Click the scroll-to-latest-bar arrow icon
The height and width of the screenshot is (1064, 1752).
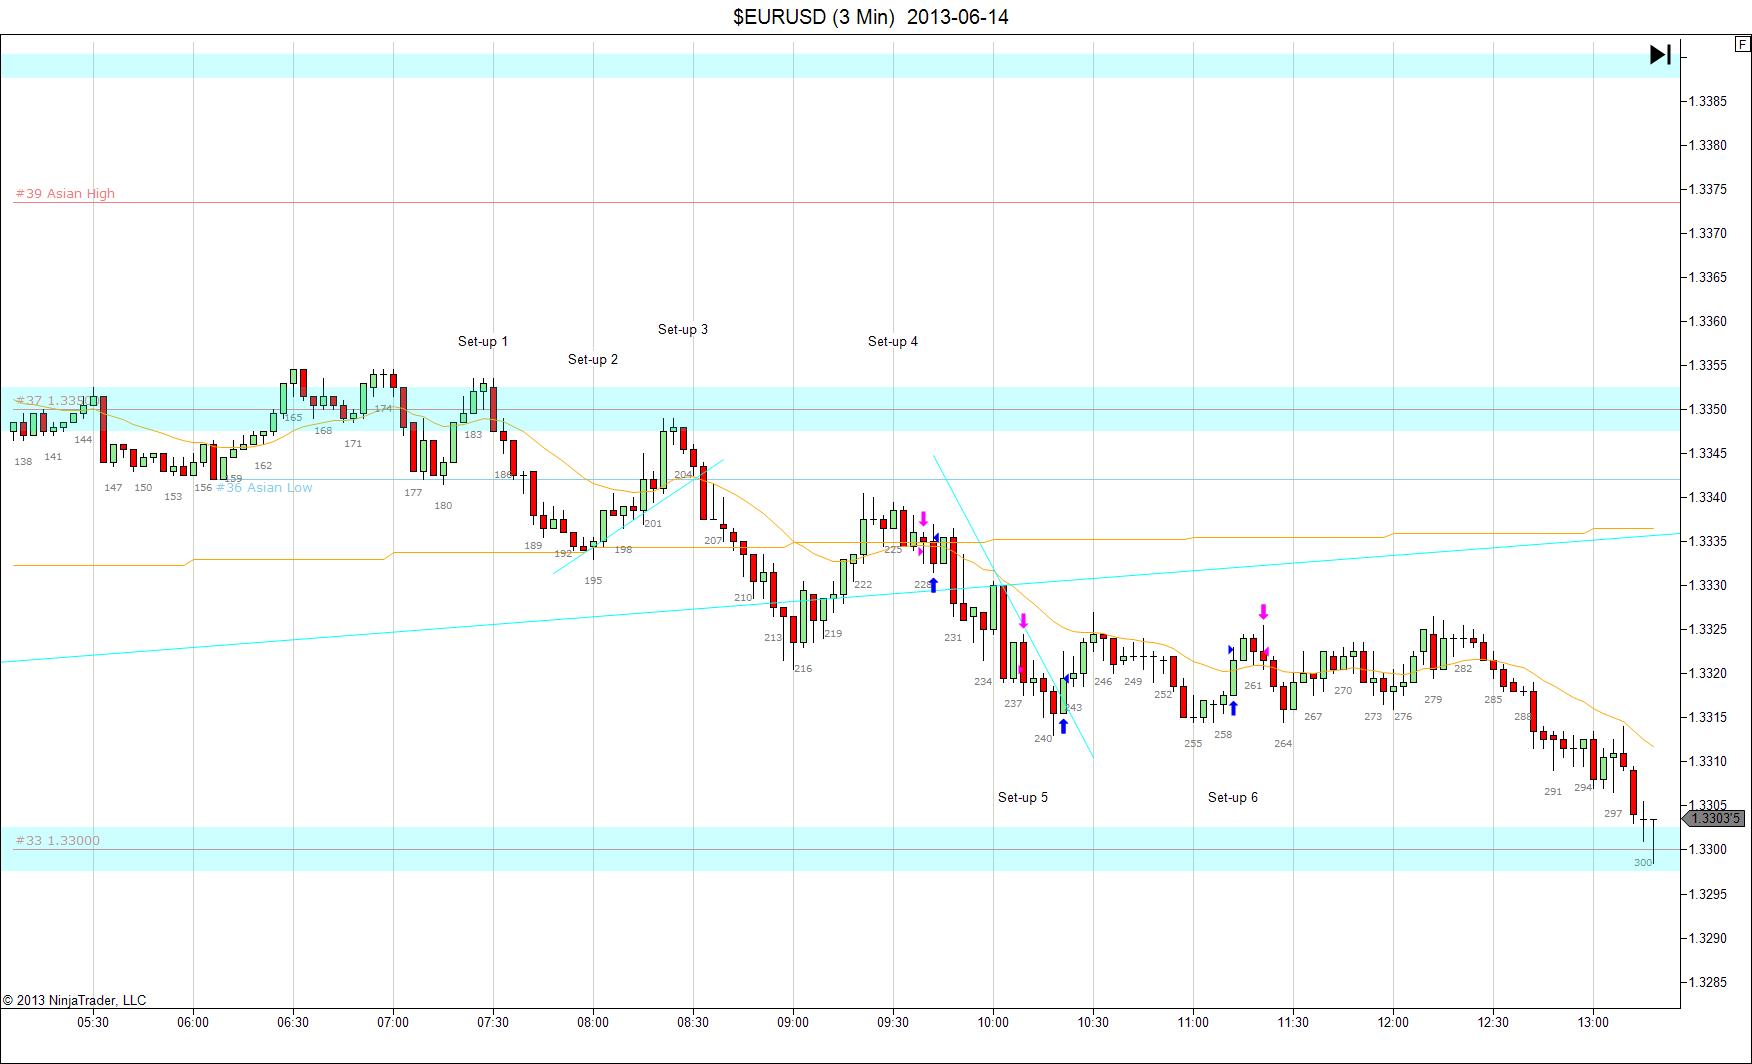pos(1660,54)
